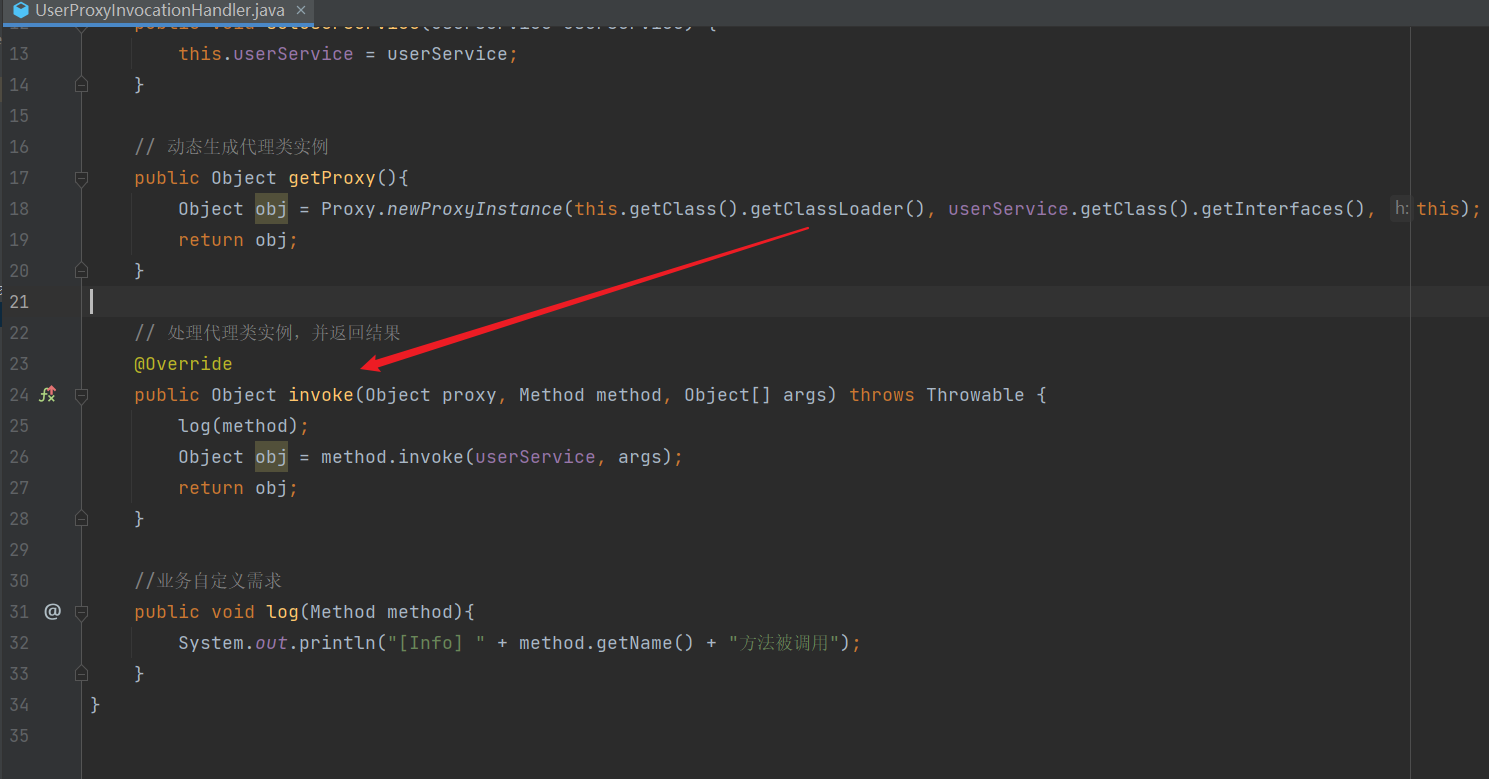1489x779 pixels.
Task: Click the Java file icon on the editor tab
Action: tap(20, 10)
